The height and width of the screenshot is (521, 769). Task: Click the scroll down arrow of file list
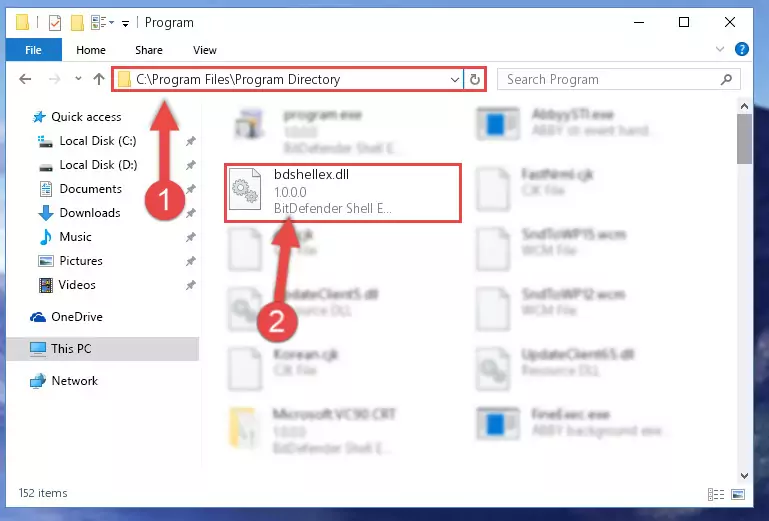point(744,475)
